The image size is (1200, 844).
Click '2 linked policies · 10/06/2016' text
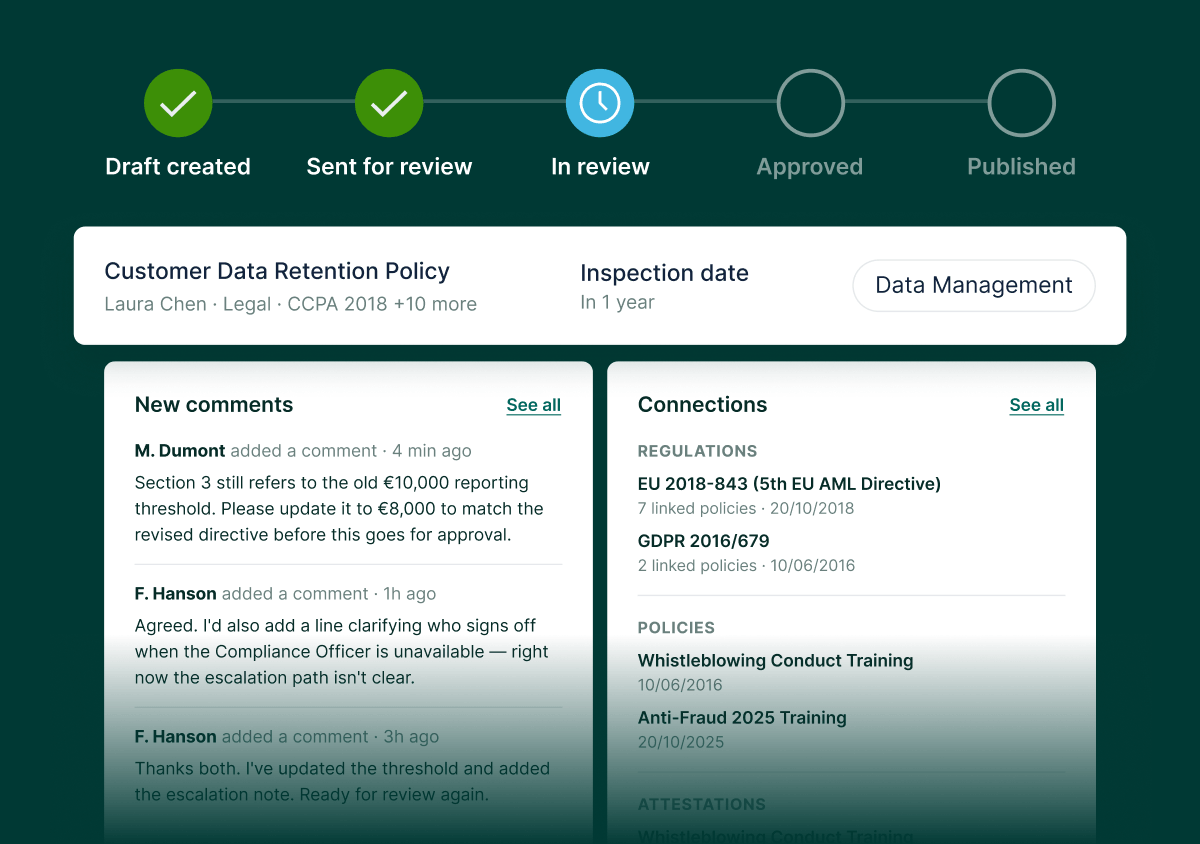pos(747,565)
